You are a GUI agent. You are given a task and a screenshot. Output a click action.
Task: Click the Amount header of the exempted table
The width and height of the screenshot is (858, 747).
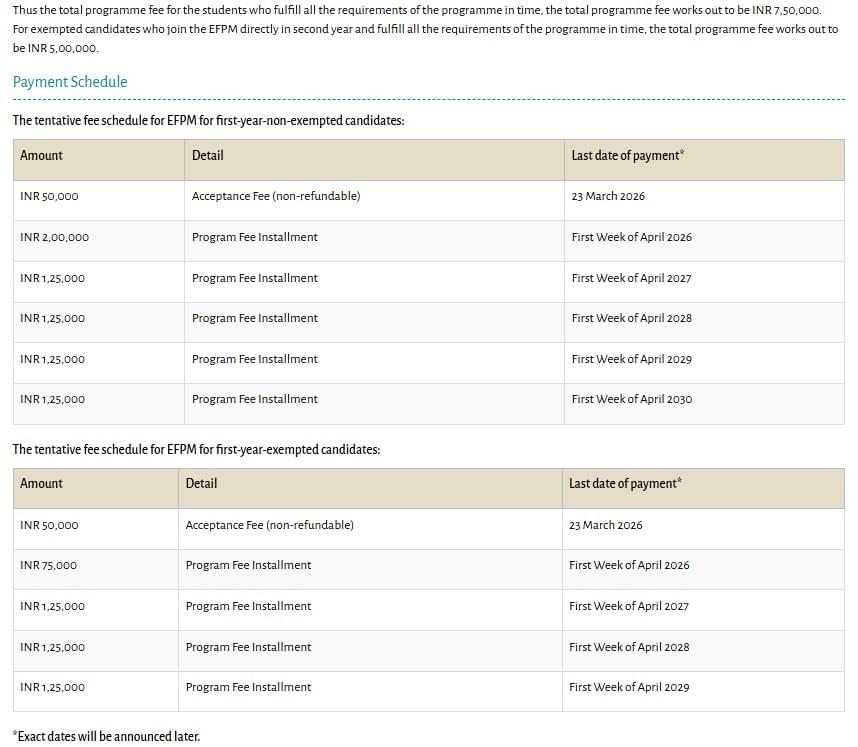coord(41,484)
